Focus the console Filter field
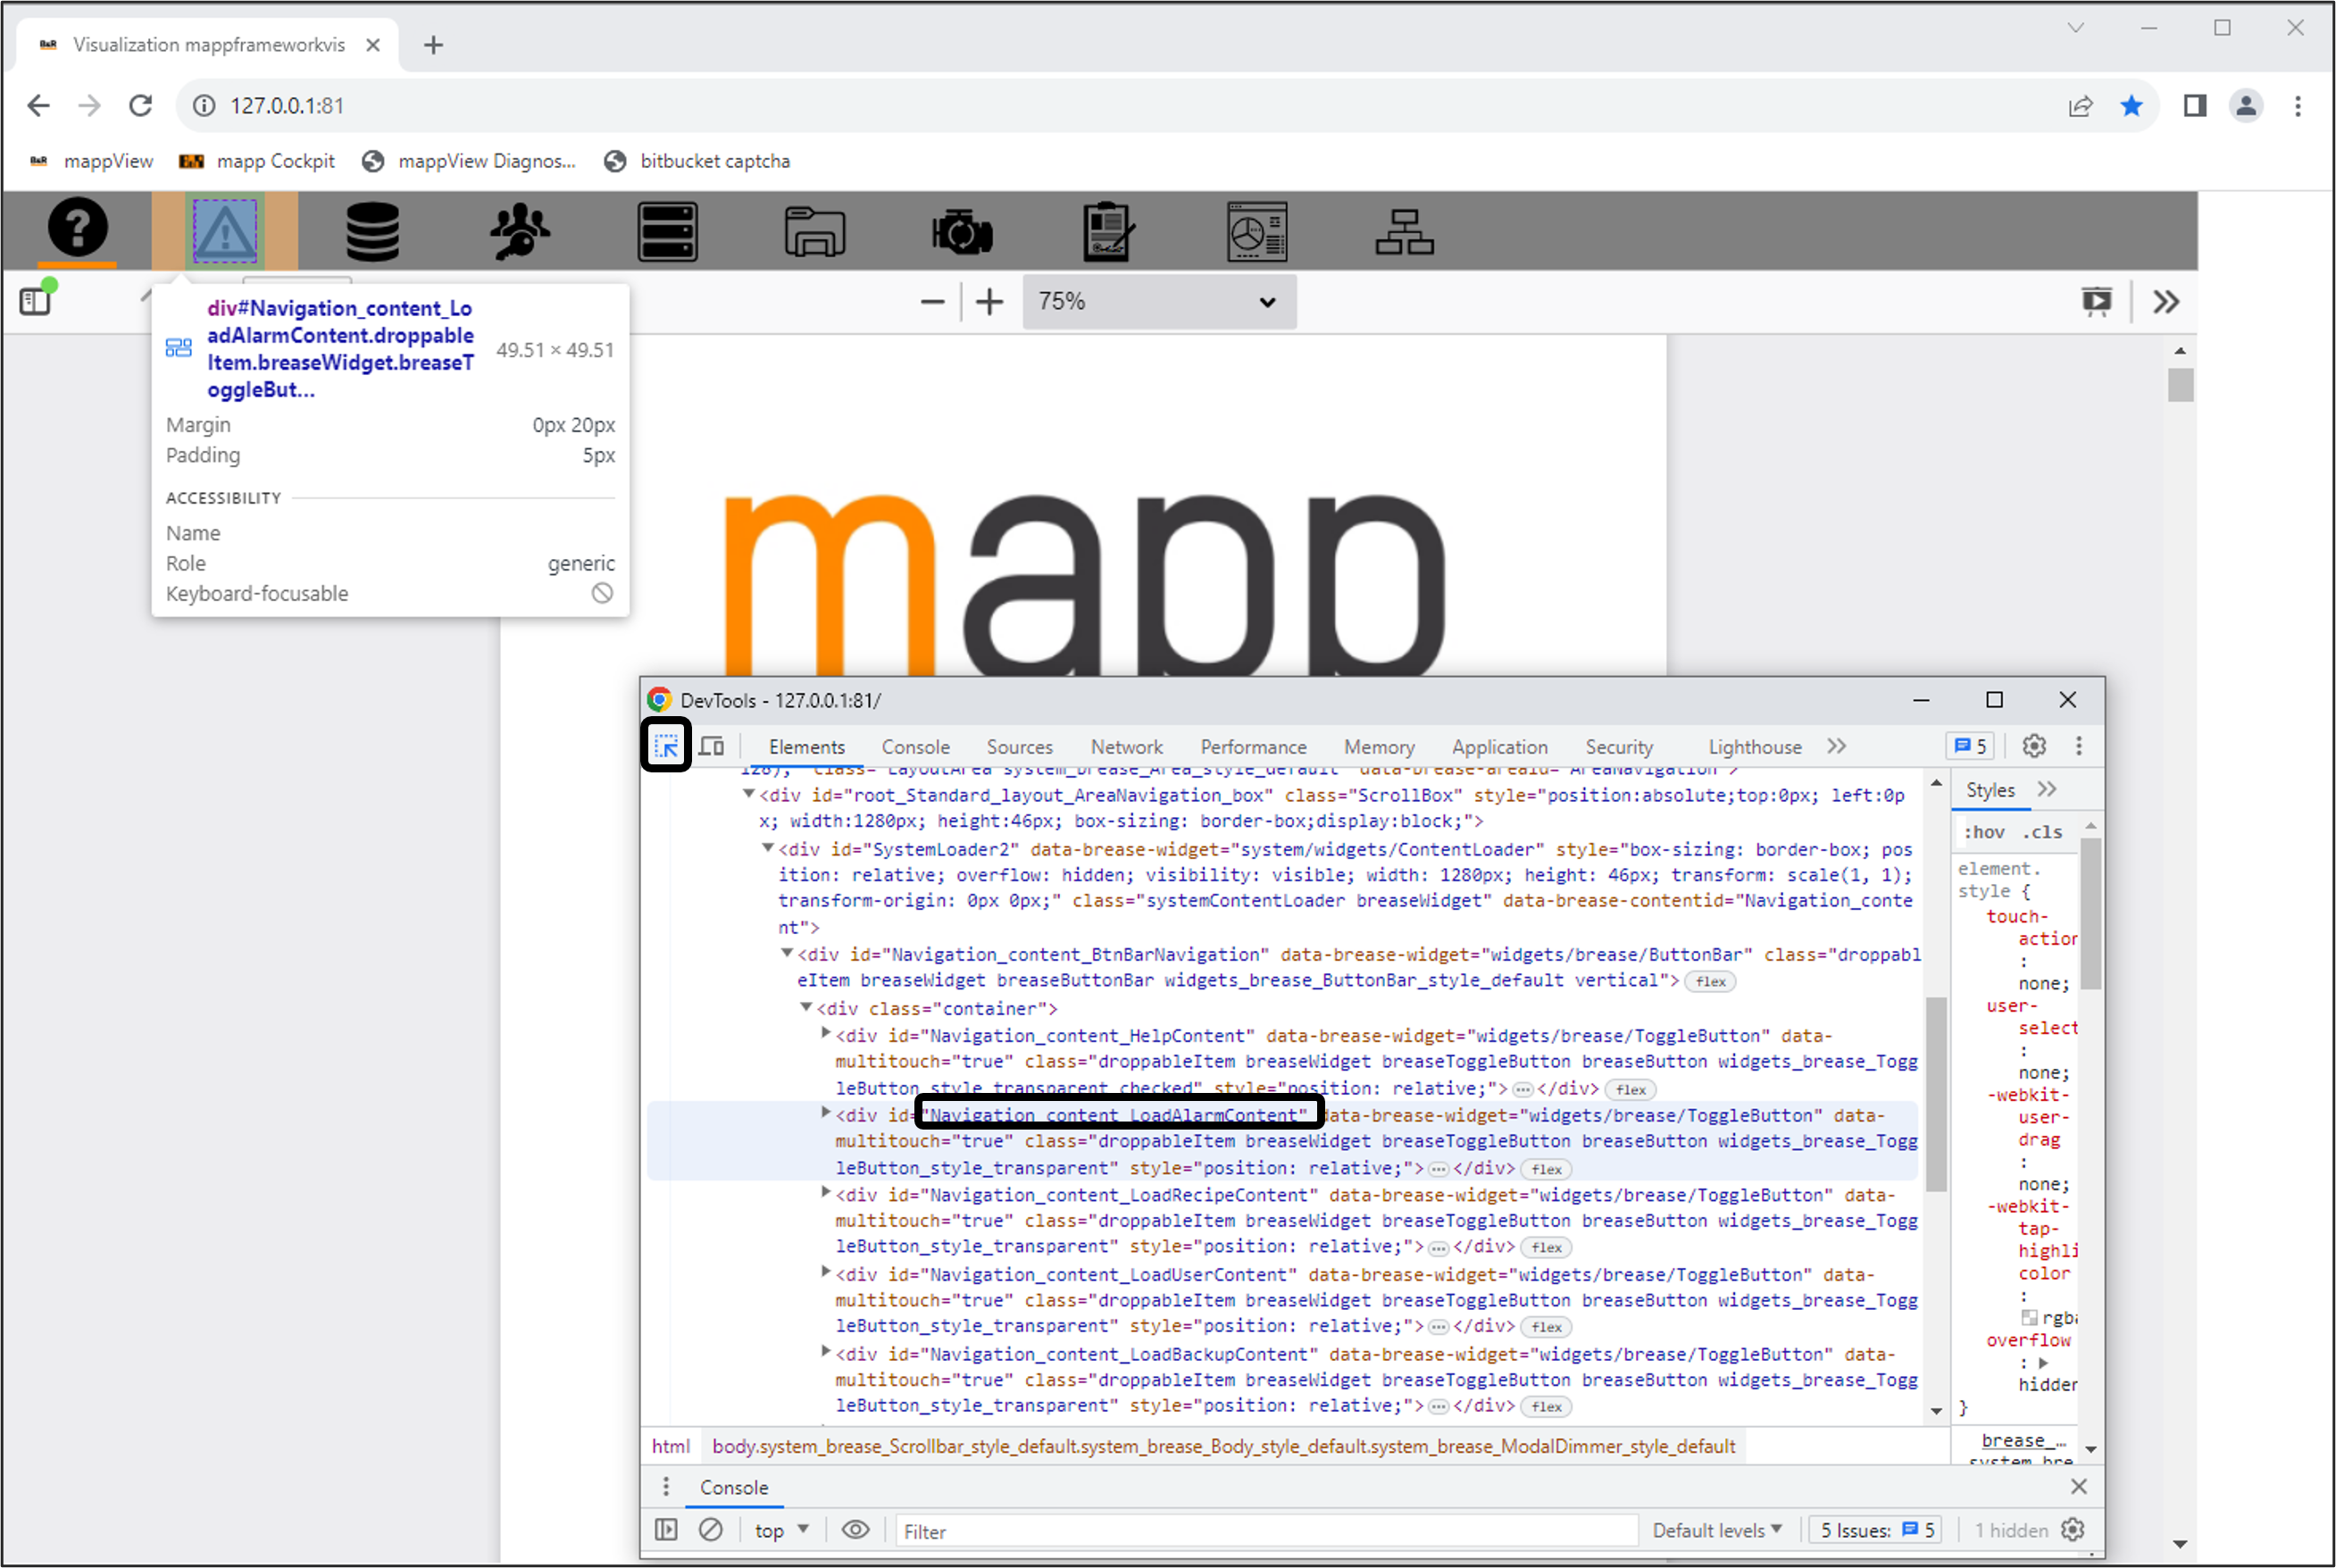Image resolution: width=2336 pixels, height=1568 pixels. click(x=1265, y=1531)
